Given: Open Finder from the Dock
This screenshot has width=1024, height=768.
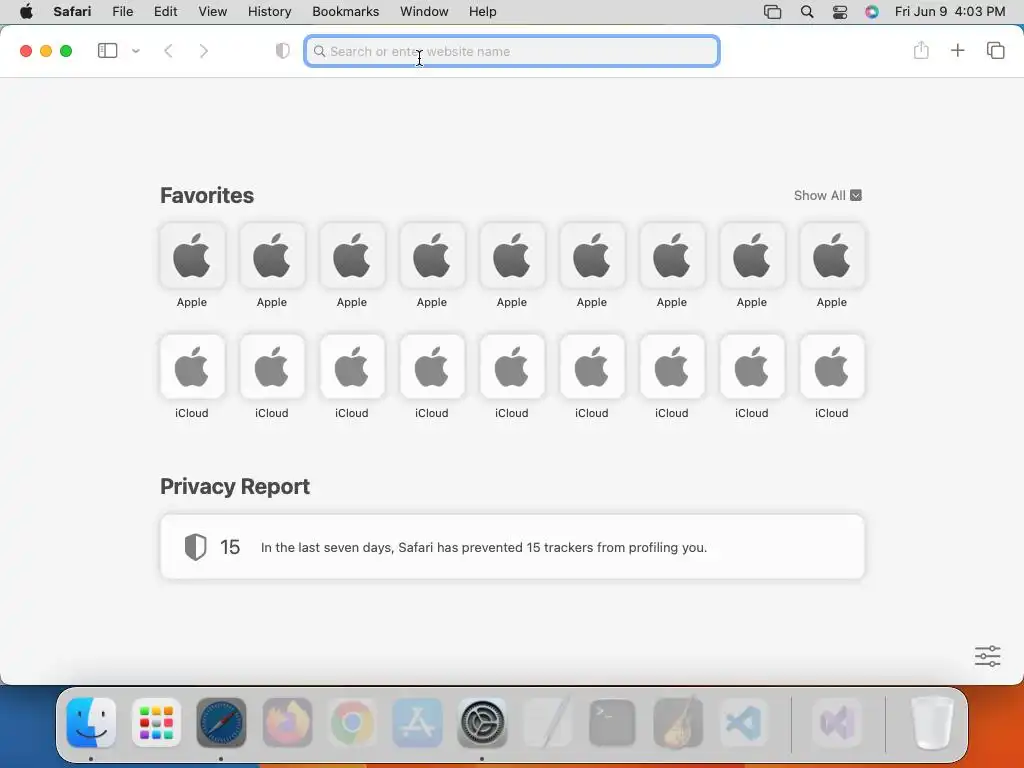Looking at the screenshot, I should (91, 722).
